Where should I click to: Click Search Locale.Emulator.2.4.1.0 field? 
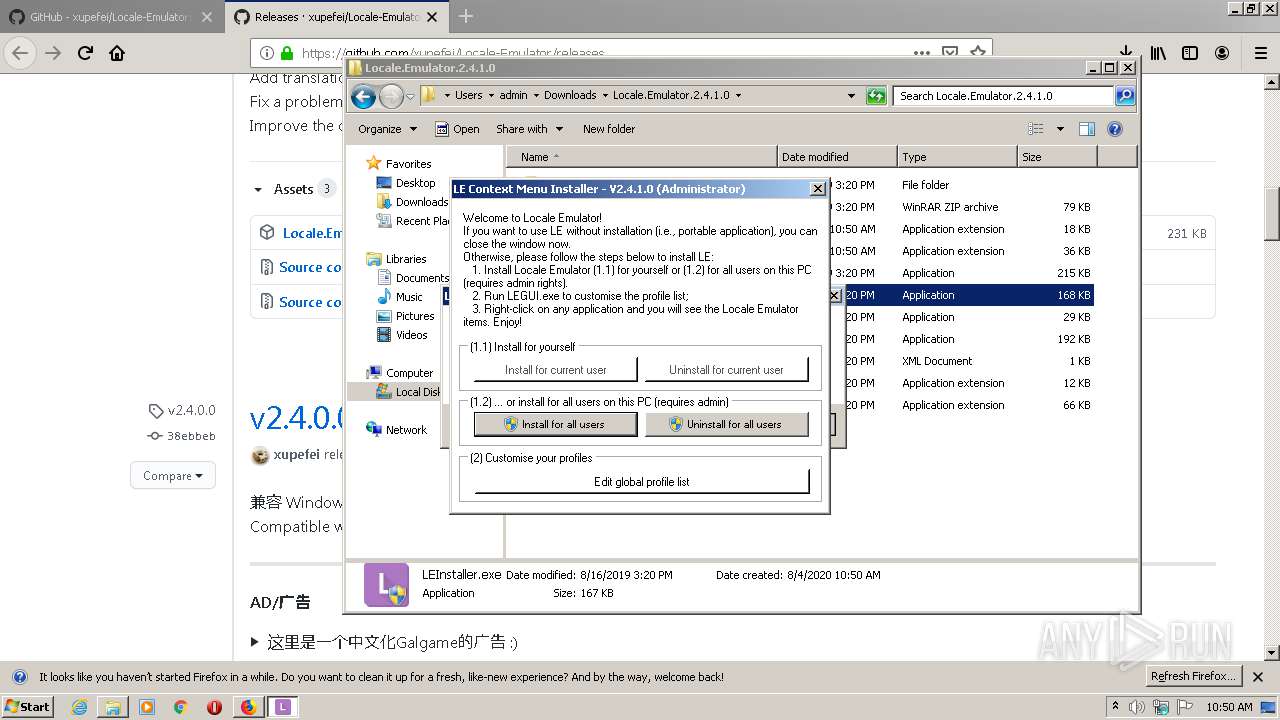[x=1003, y=96]
